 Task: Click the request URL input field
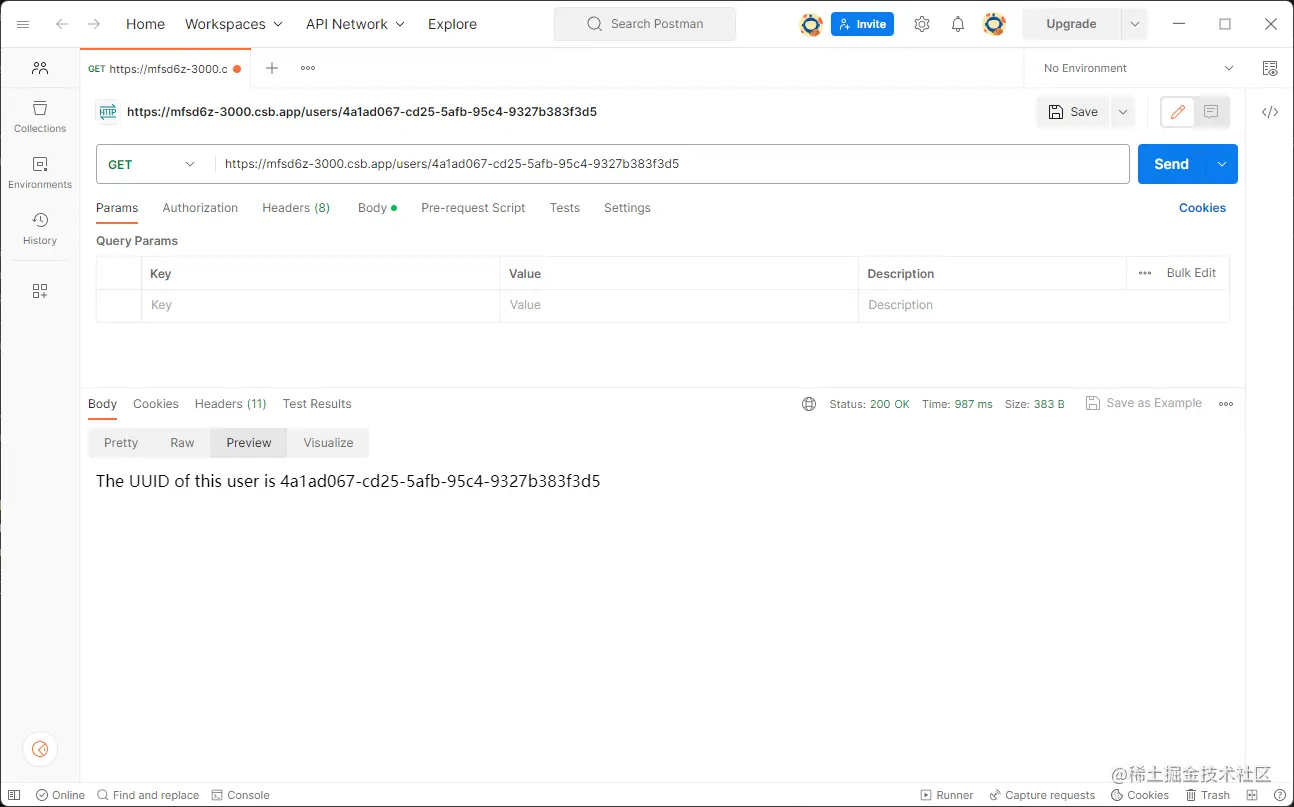click(x=672, y=164)
